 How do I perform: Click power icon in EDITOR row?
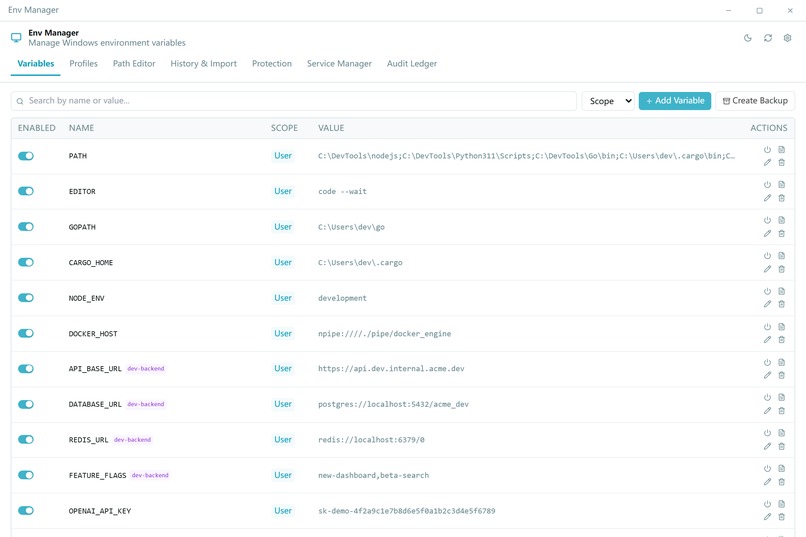pyautogui.click(x=767, y=184)
